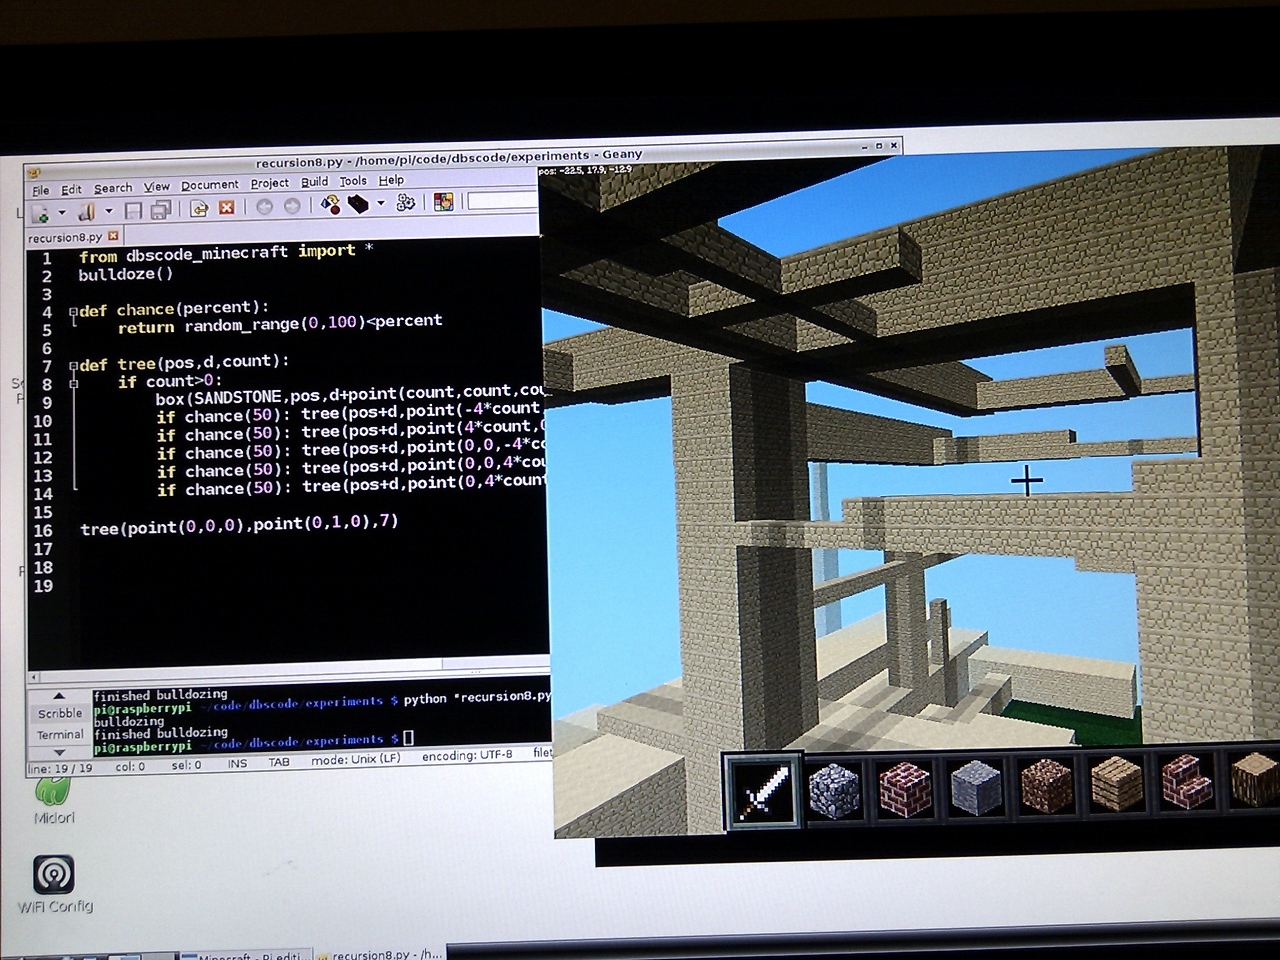Compile the file using the Compile icon
The width and height of the screenshot is (1280, 960).
tap(330, 204)
